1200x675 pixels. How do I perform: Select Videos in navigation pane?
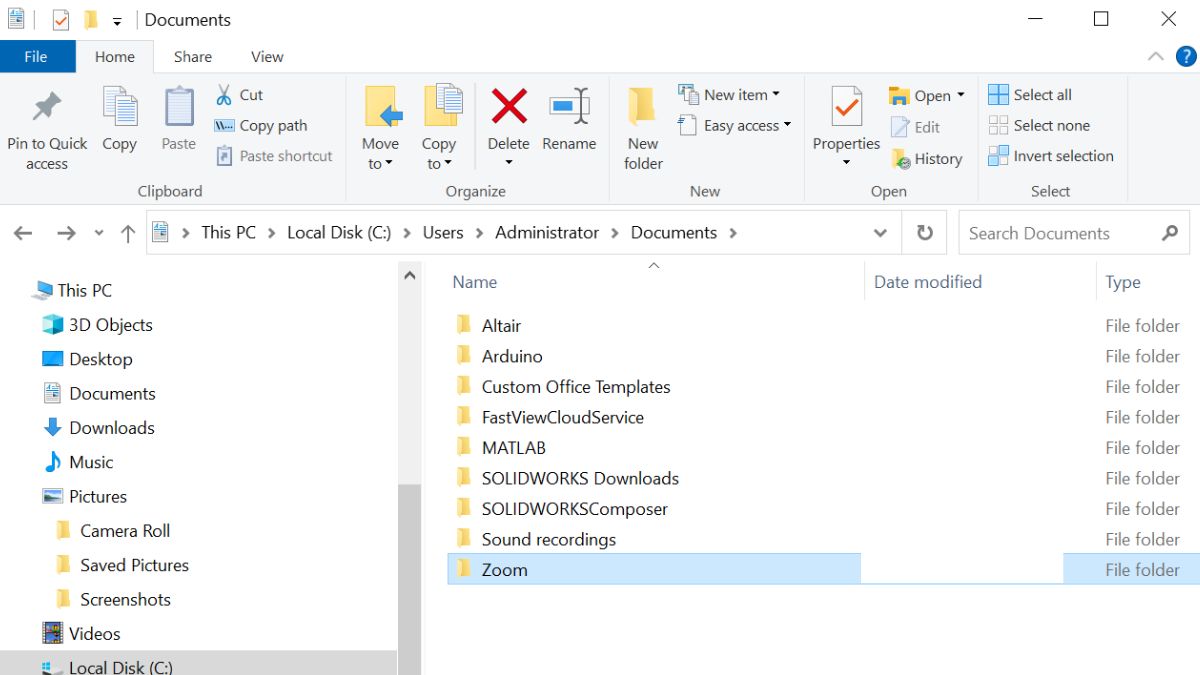tap(81, 634)
